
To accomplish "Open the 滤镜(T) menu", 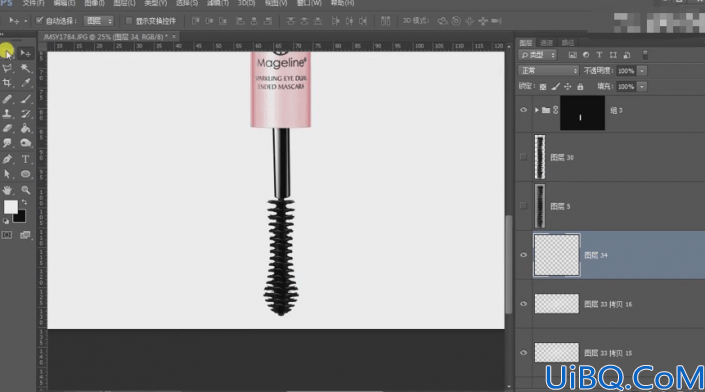I will pyautogui.click(x=218, y=3).
